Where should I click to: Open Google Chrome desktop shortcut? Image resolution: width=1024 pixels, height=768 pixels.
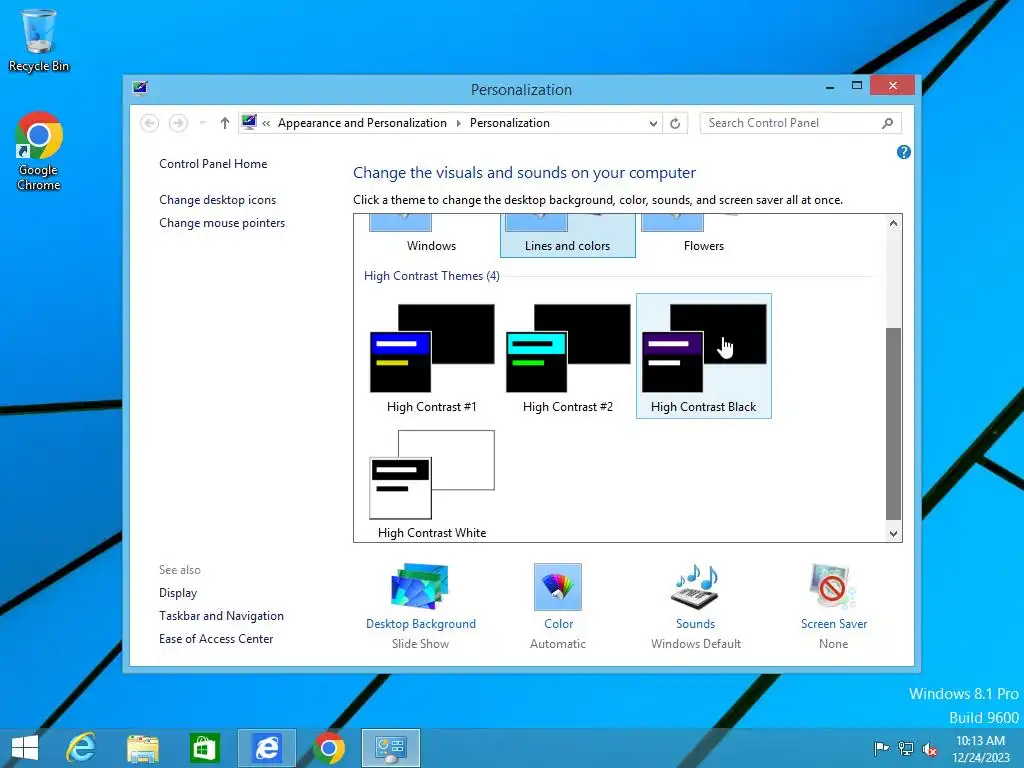[39, 151]
